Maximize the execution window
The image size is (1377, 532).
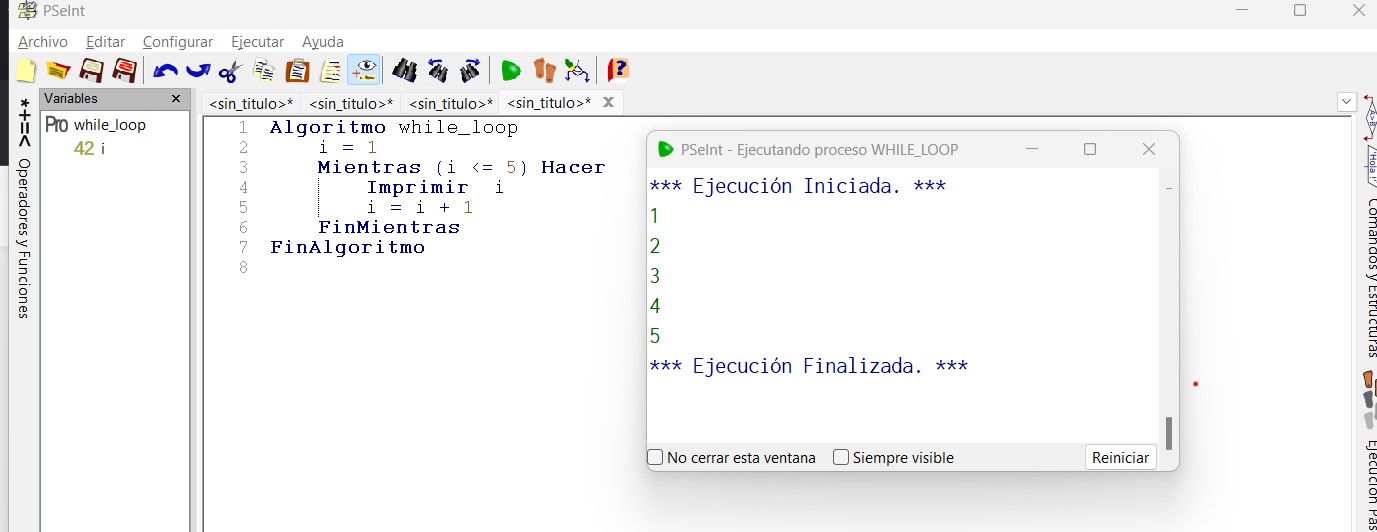1090,149
